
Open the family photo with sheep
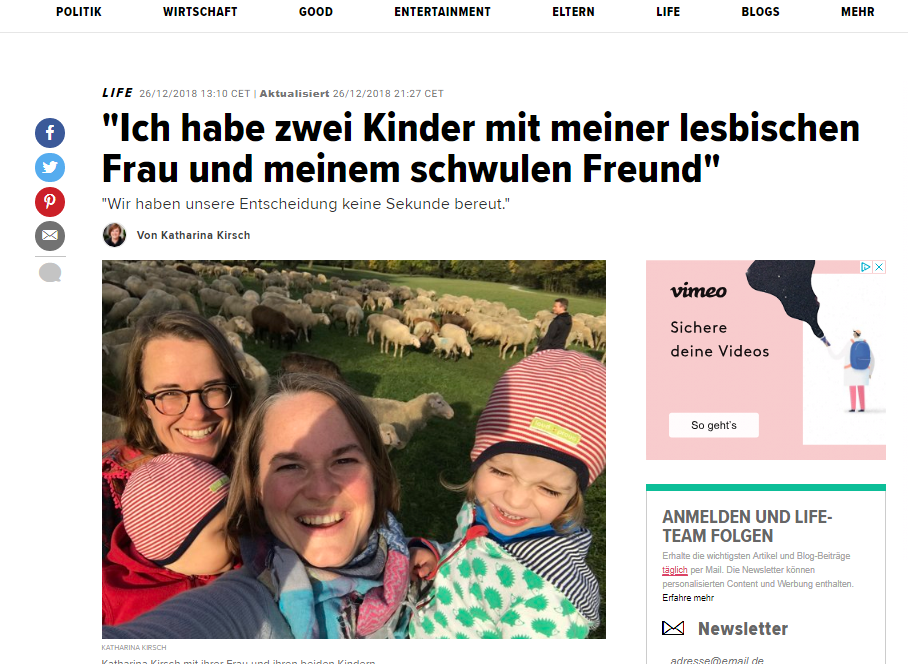[354, 449]
